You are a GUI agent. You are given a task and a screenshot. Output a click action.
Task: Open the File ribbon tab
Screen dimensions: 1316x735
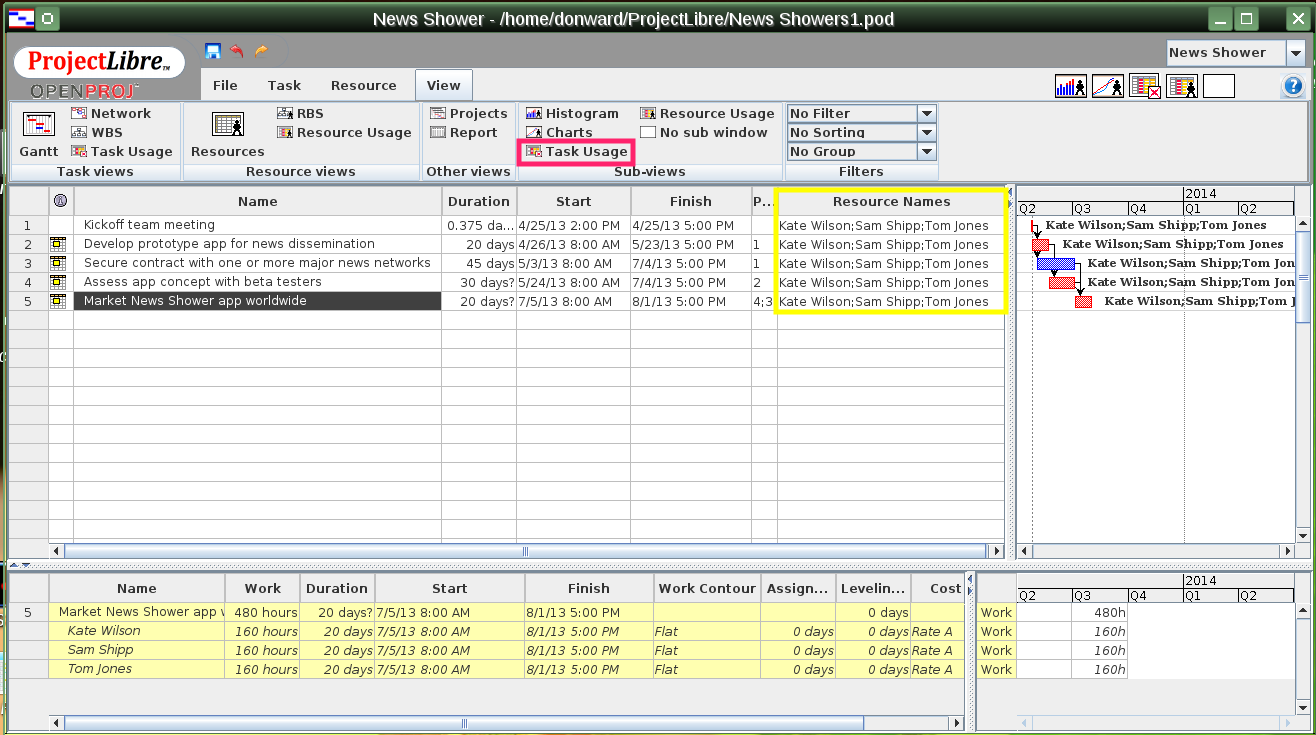pos(225,86)
